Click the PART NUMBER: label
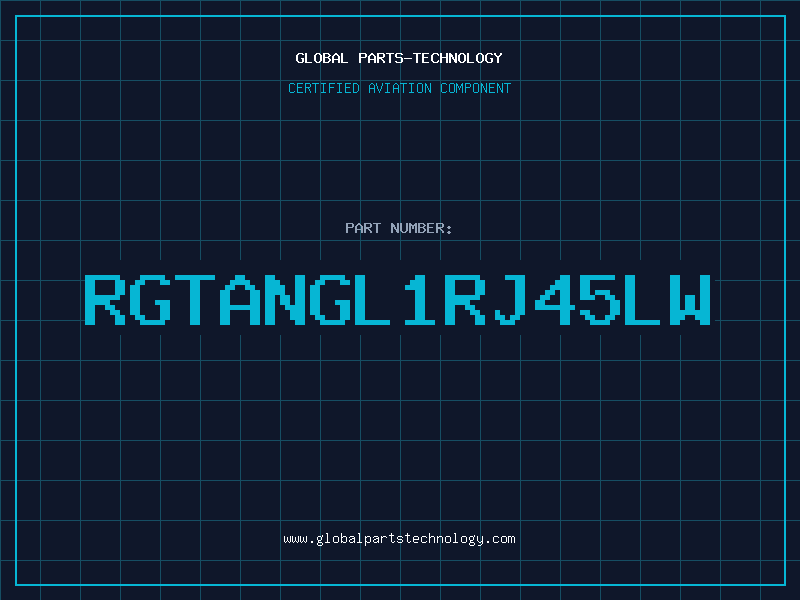Screen dimensions: 800x600 pos(399,228)
